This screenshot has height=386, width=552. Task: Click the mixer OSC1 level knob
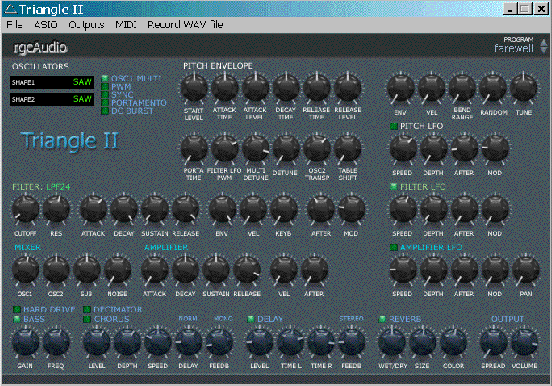(x=25, y=270)
